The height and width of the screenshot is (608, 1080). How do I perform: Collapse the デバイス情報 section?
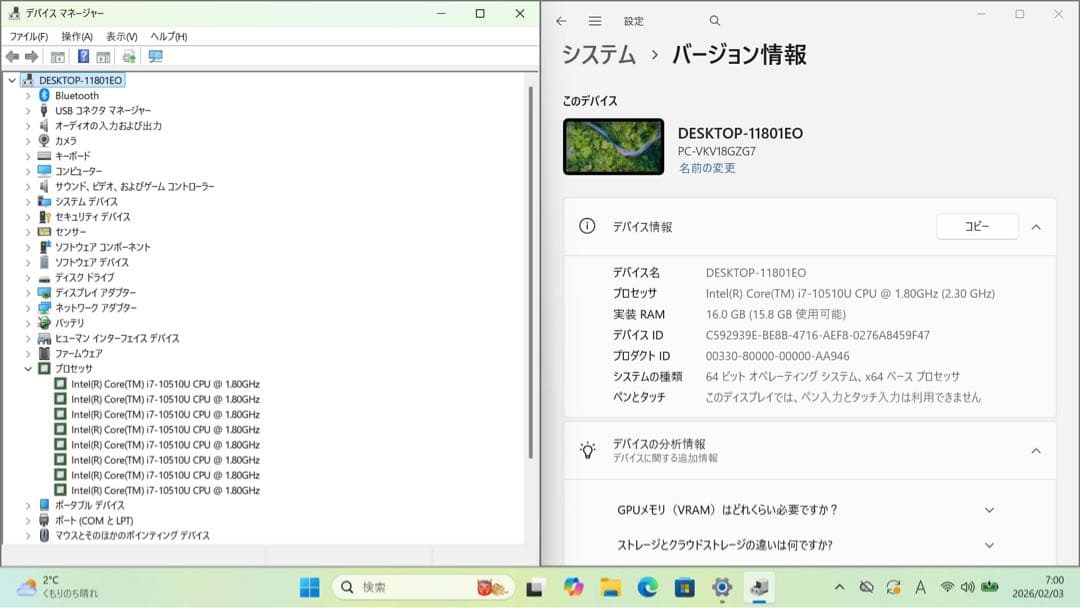point(1036,227)
